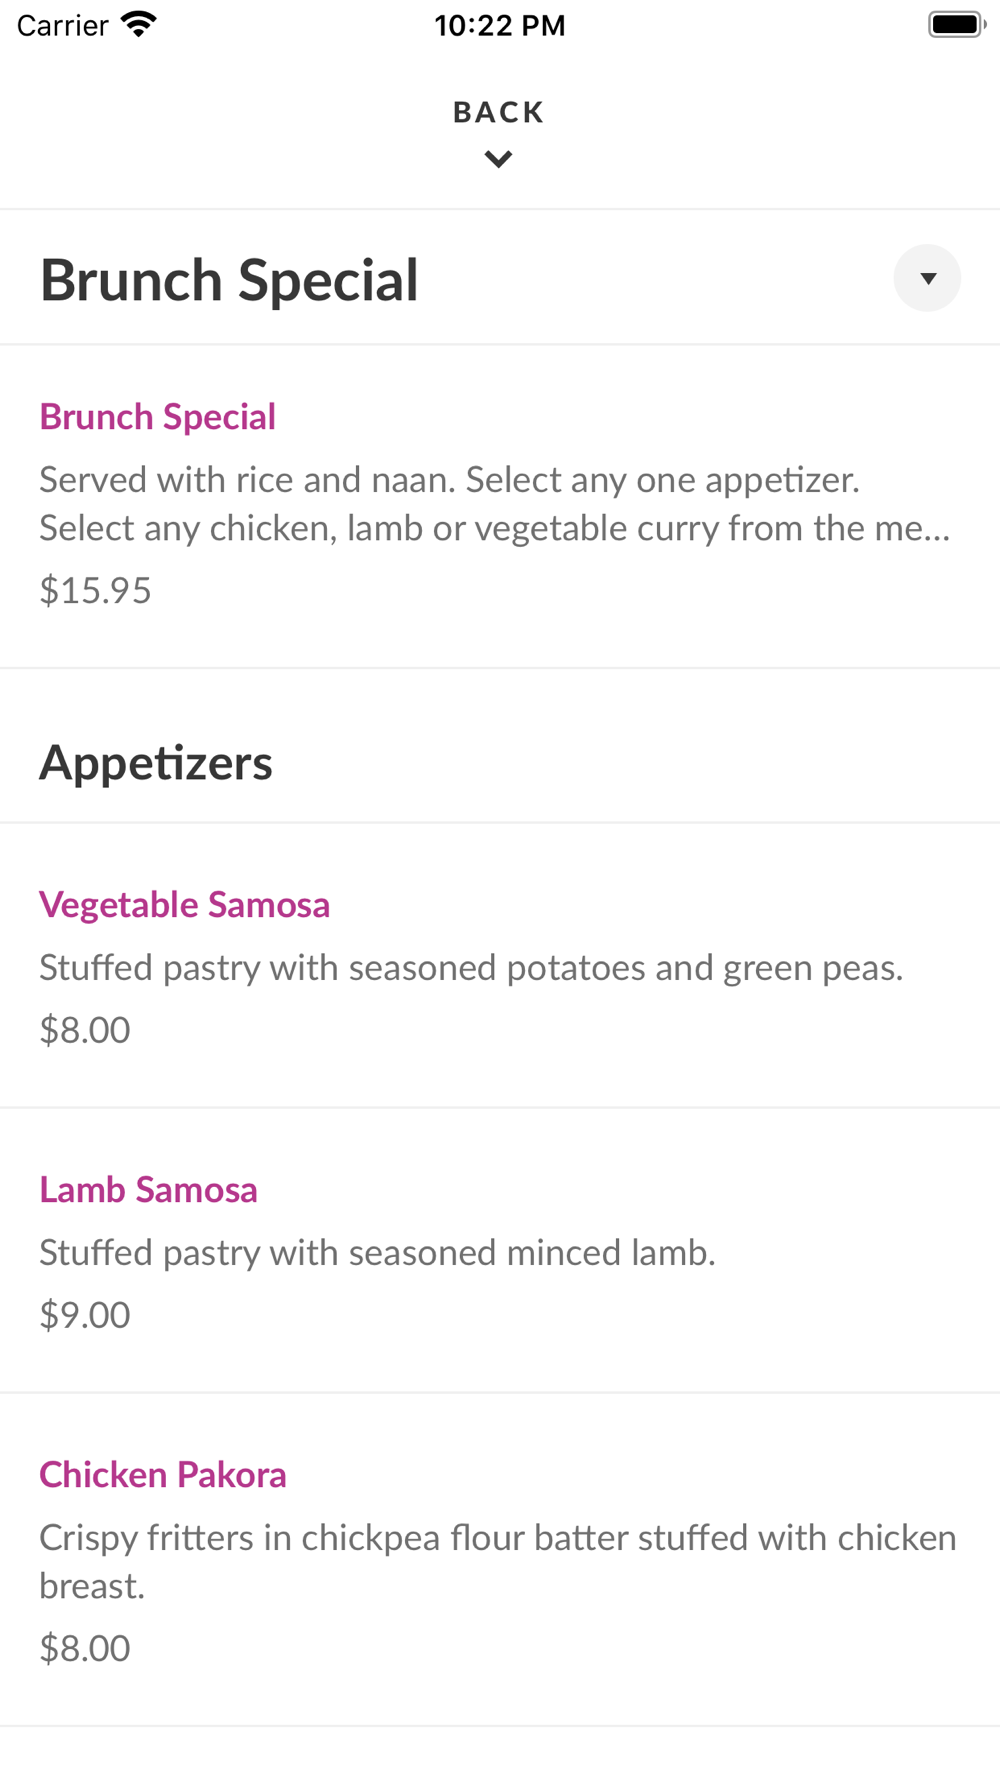Viewport: 1000px width, 1778px height.
Task: Select the Vegetable Samosa item
Action: tap(185, 905)
